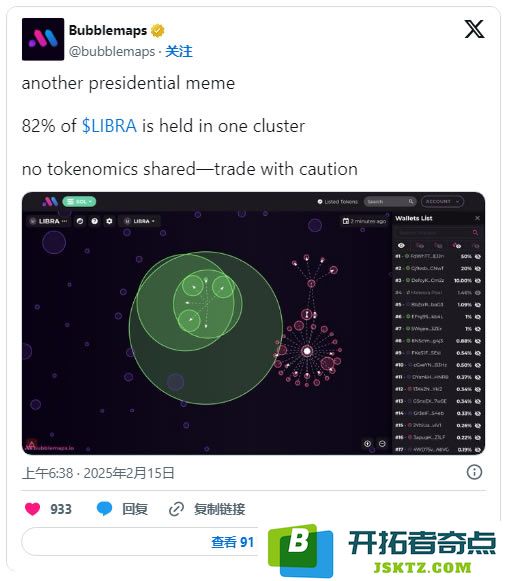Toggle visibility eye for wallet #3
The image size is (508, 581).
(x=478, y=280)
